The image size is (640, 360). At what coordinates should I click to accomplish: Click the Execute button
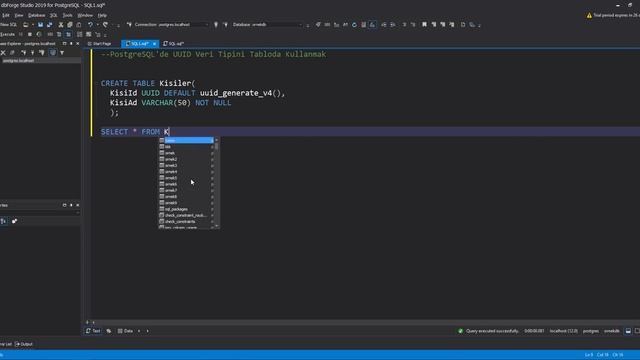coord(7,34)
